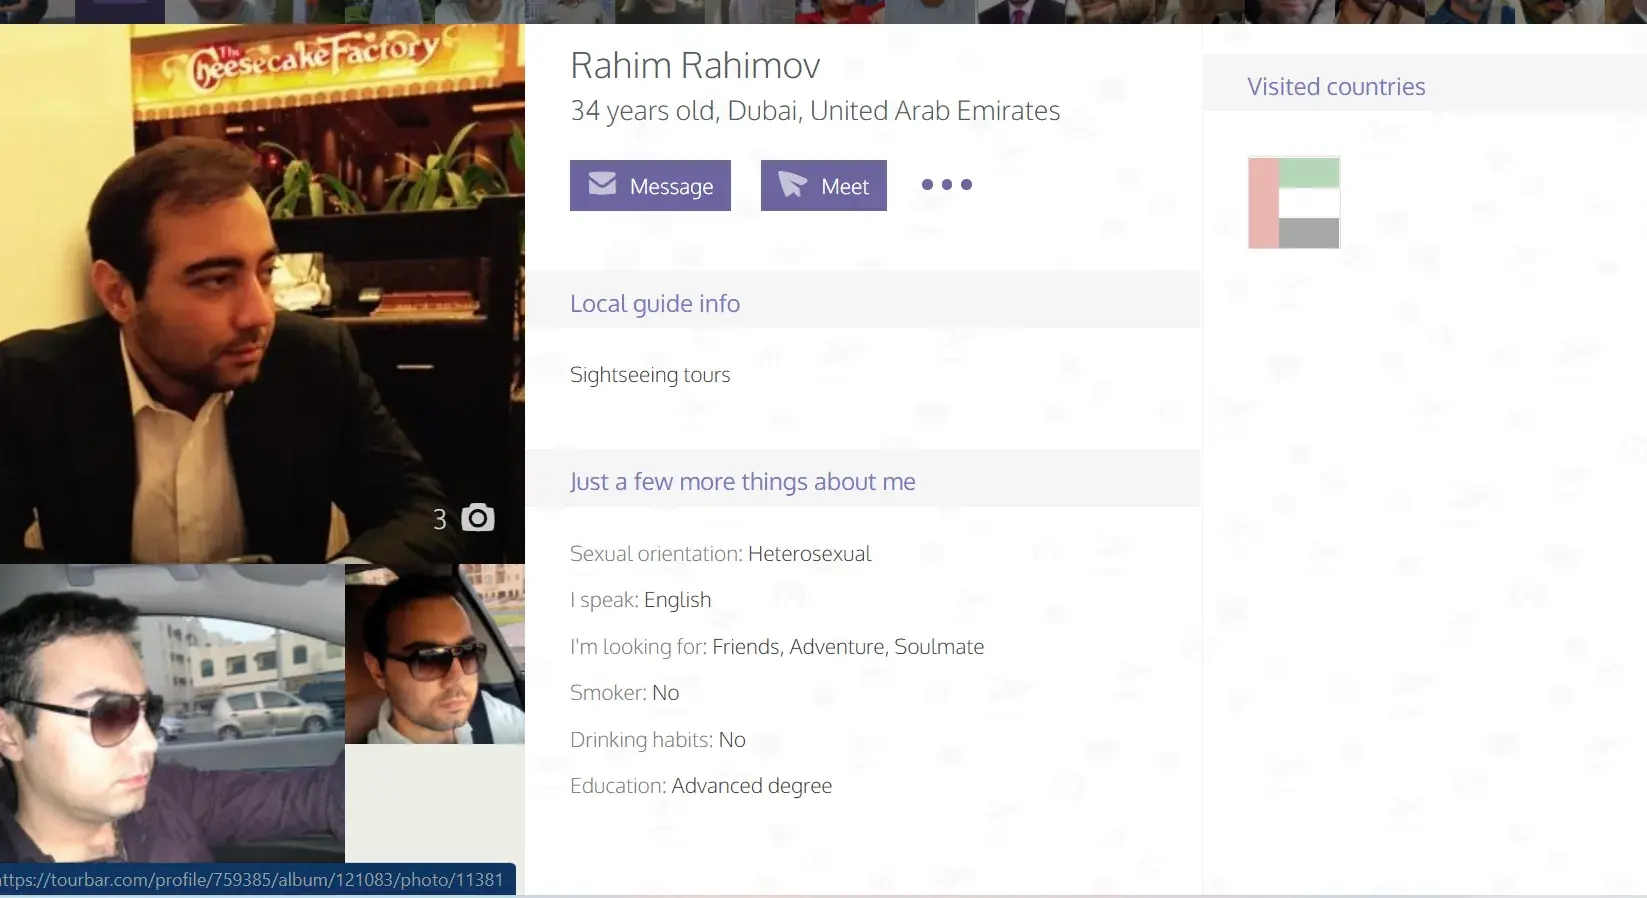Screen dimensions: 1647x898
Task: Click the purple tile in the top strip
Action: point(120,11)
